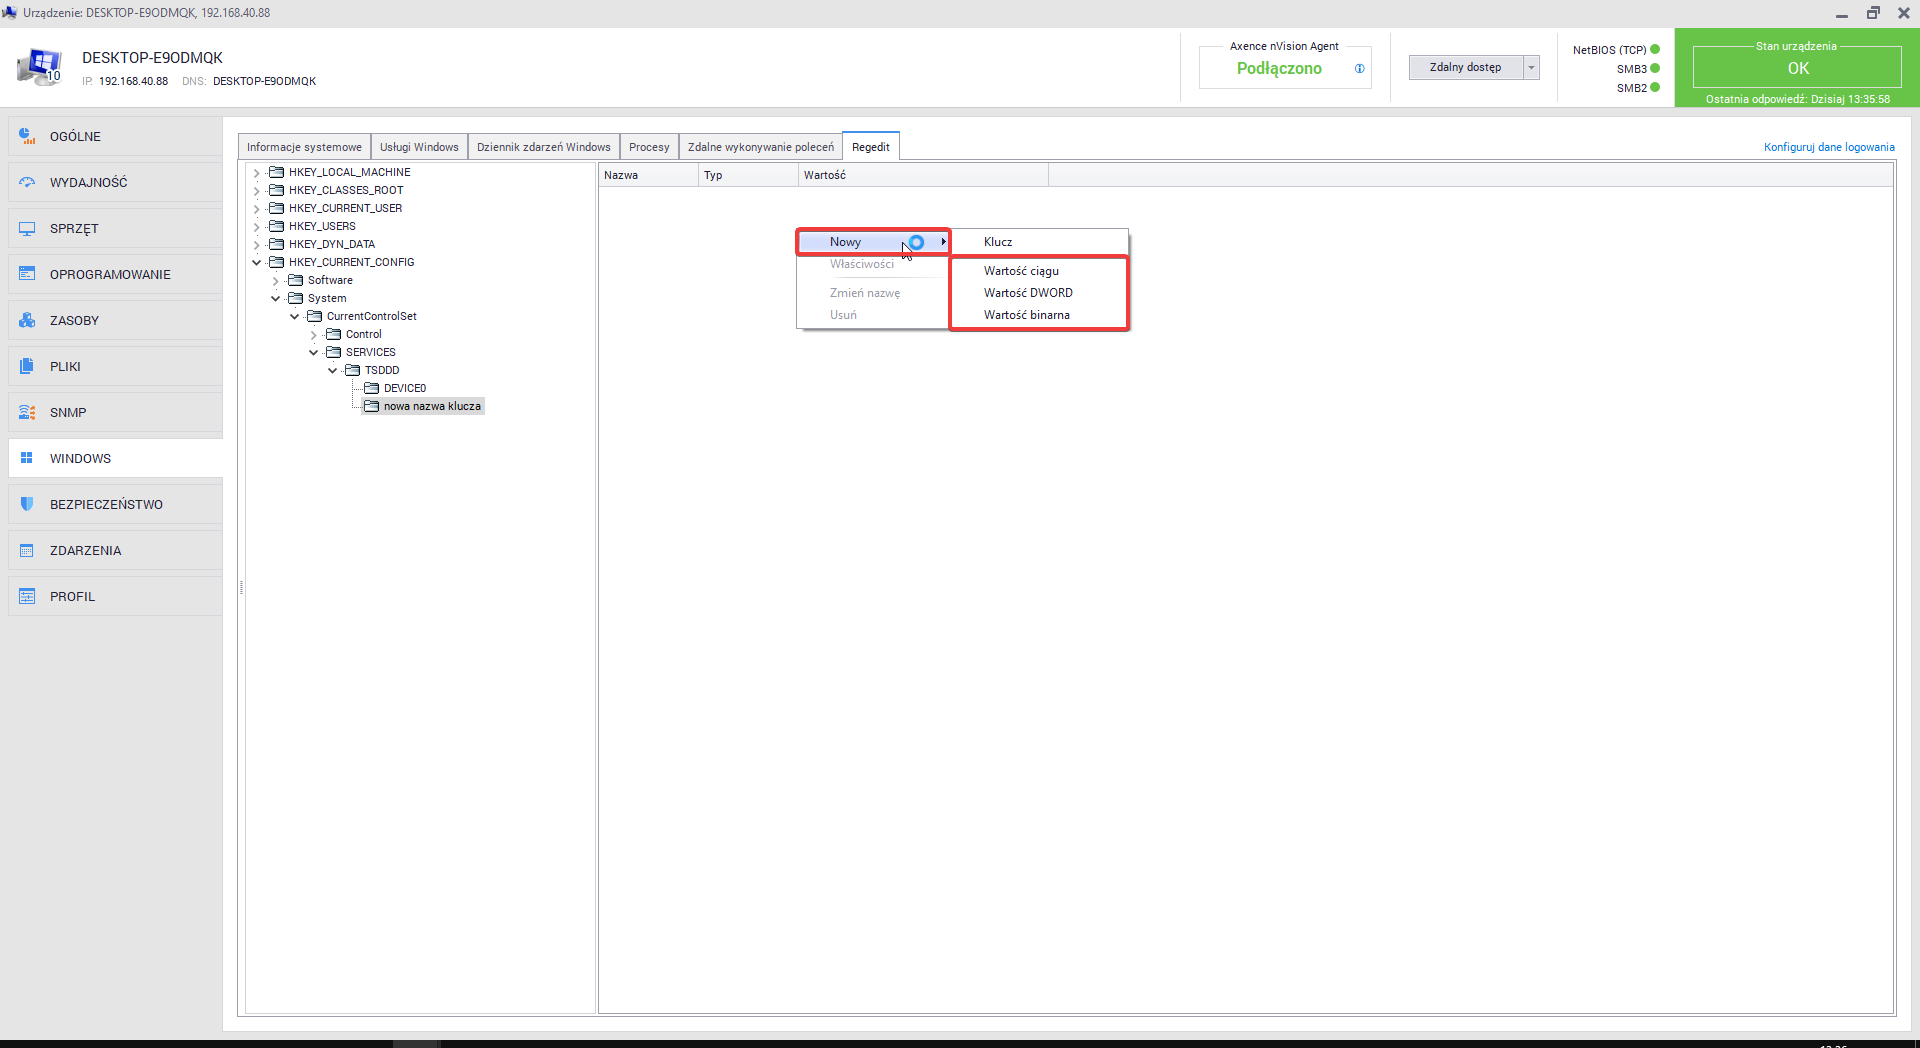Collapse the HKEY_CURRENT_CONFIG tree node
1920x1048 pixels.
tap(257, 263)
